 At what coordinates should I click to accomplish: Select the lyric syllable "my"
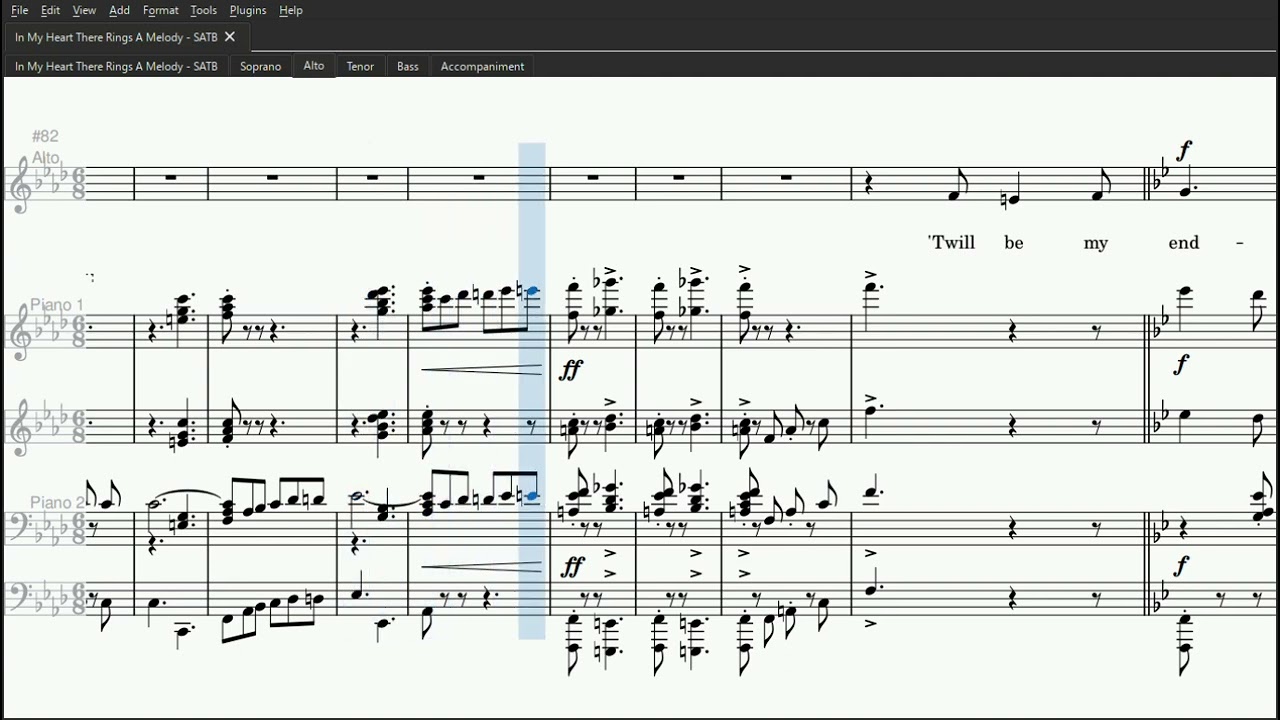tap(1096, 243)
